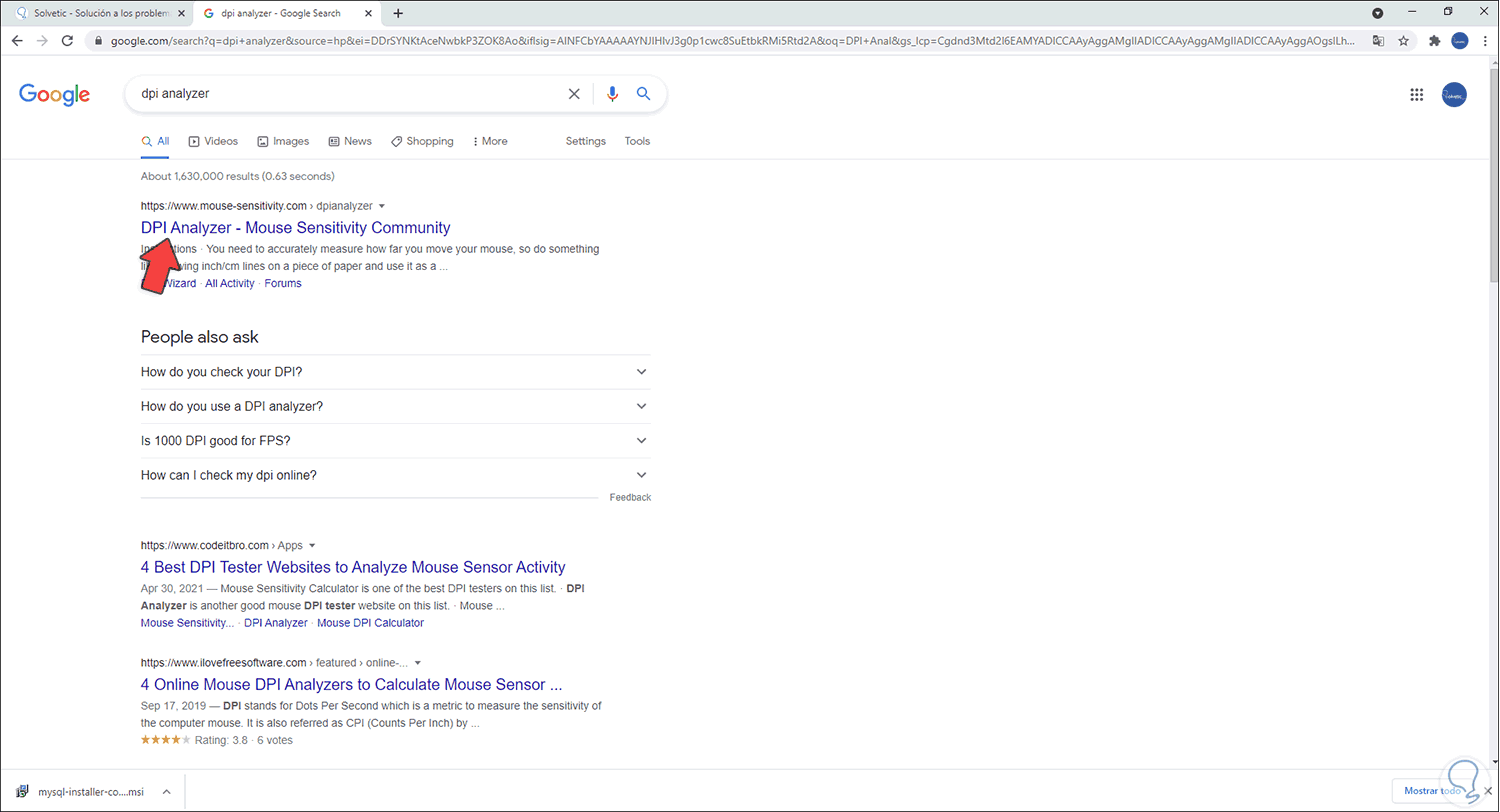Click the Google logo
Image resolution: width=1500 pixels, height=812 pixels.
coord(55,94)
